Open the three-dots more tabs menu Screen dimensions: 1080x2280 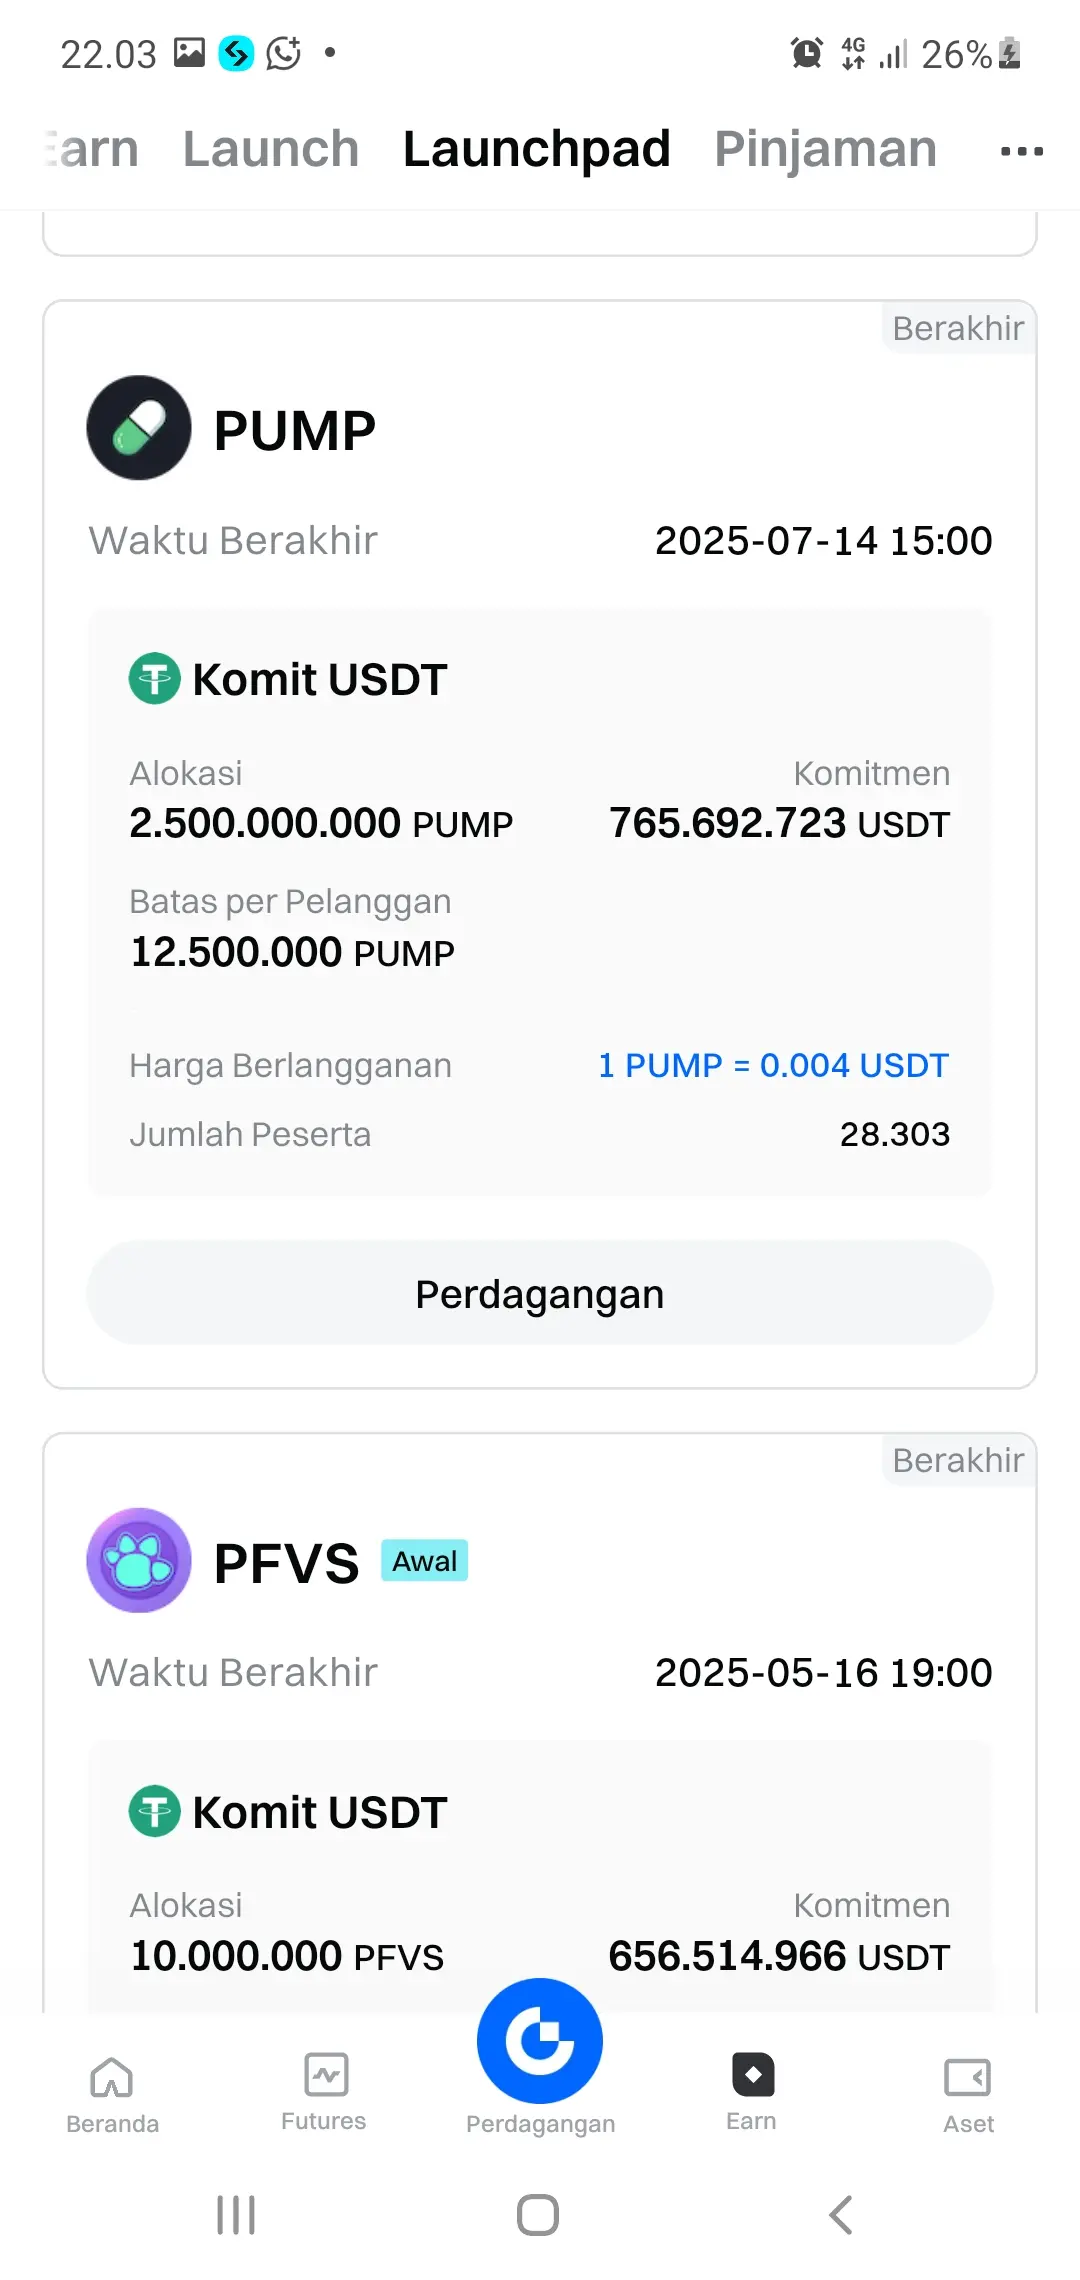pyautogui.click(x=1021, y=151)
